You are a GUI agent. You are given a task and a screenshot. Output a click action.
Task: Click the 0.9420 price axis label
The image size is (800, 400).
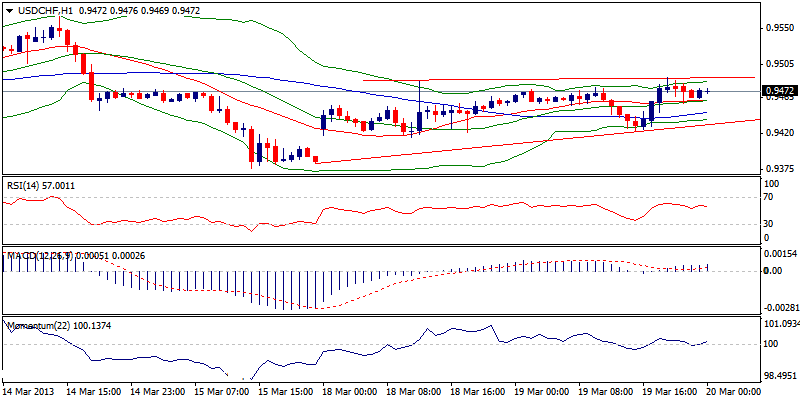778,131
